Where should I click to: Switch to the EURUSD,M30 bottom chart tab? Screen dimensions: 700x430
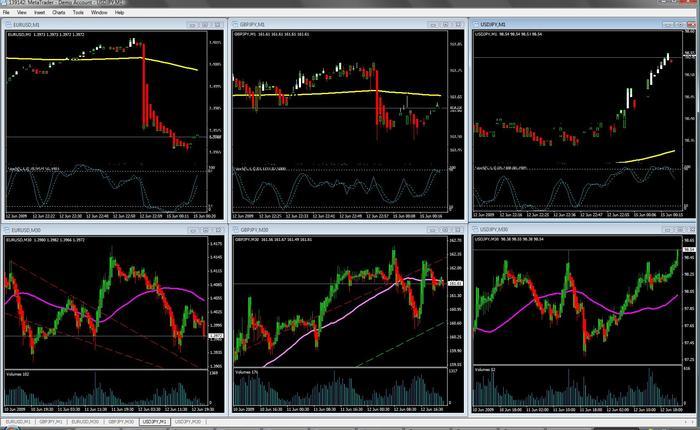pos(85,422)
